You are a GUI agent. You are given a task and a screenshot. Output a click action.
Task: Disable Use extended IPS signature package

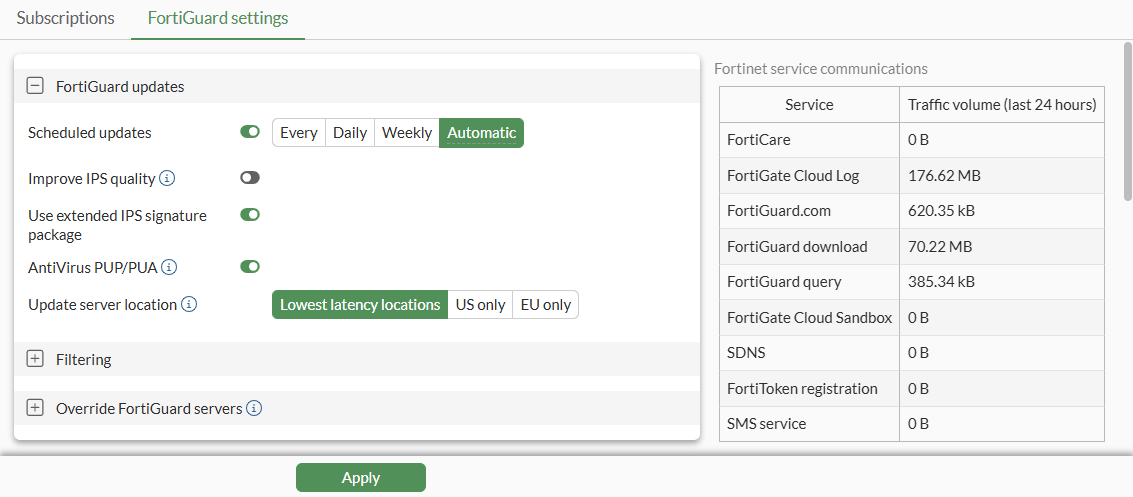coord(250,214)
